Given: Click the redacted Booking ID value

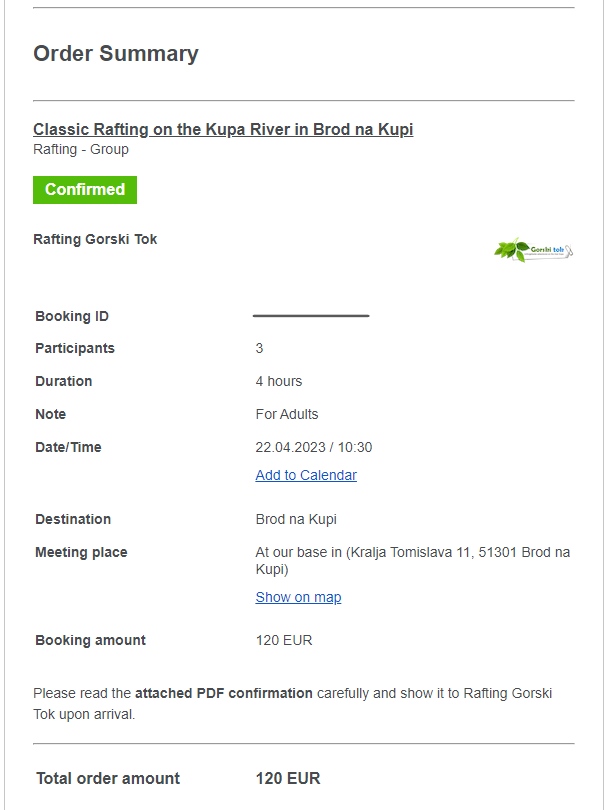Looking at the screenshot, I should coord(311,316).
